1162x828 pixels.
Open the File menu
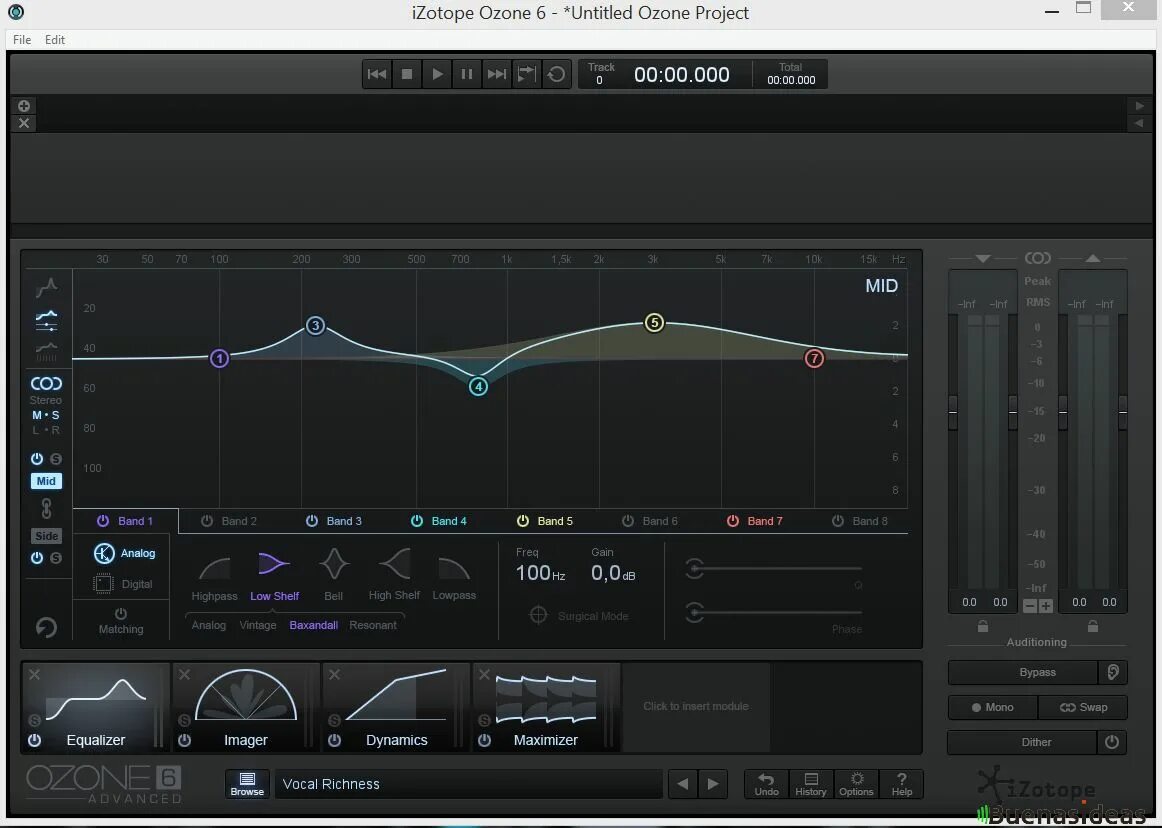tap(22, 40)
